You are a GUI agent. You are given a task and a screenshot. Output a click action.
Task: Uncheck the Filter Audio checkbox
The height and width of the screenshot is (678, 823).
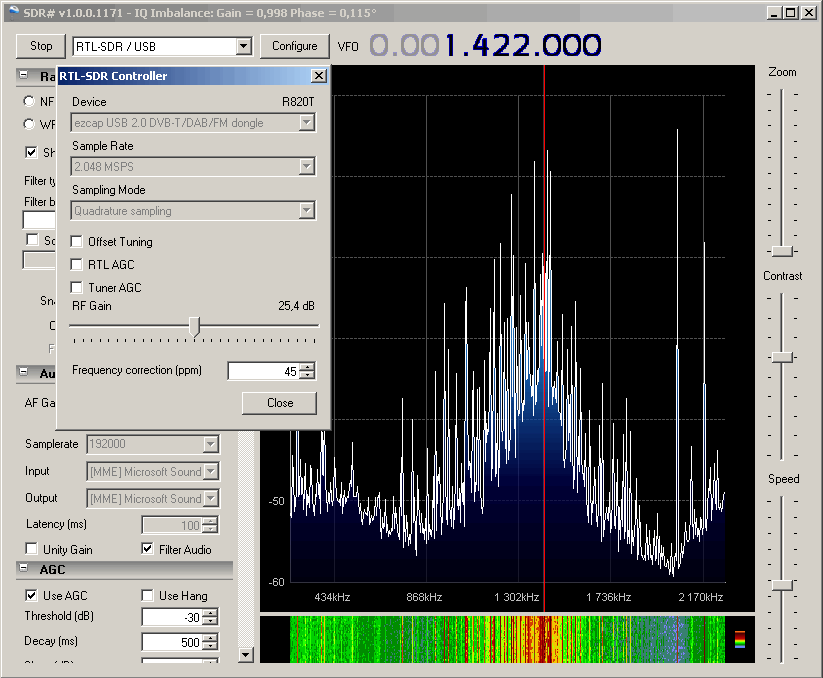coord(148,549)
